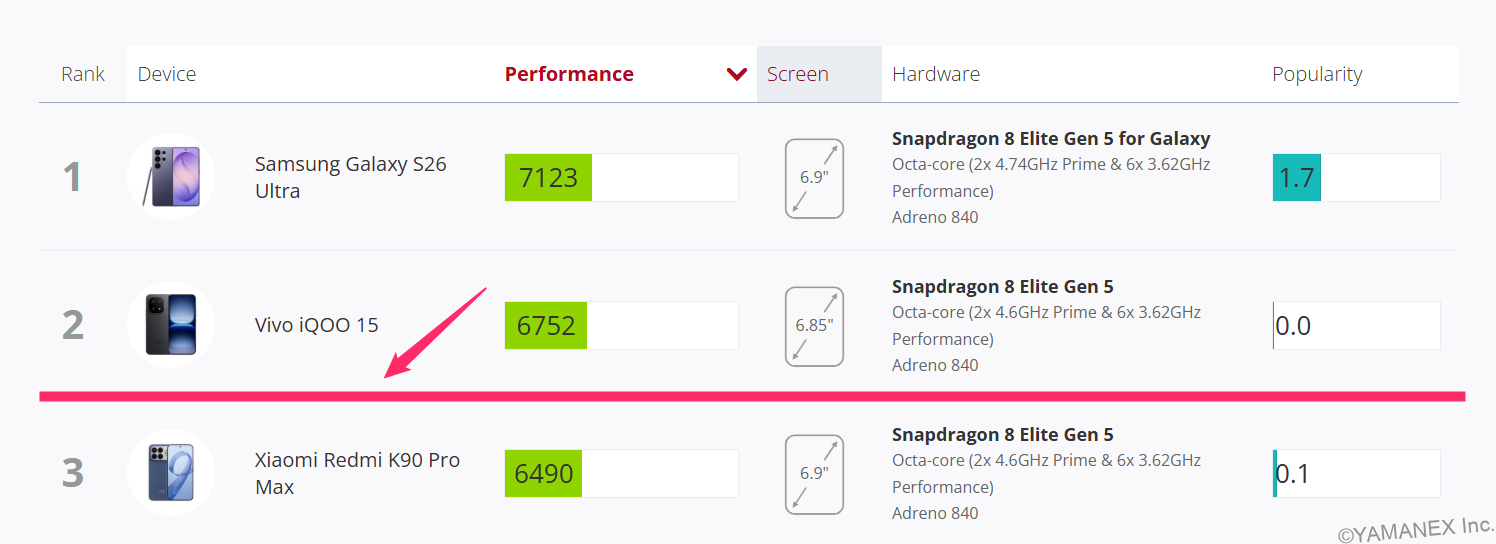This screenshot has width=1496, height=544.
Task: Click the Vivo iQOO 15 phone image
Action: point(171,325)
